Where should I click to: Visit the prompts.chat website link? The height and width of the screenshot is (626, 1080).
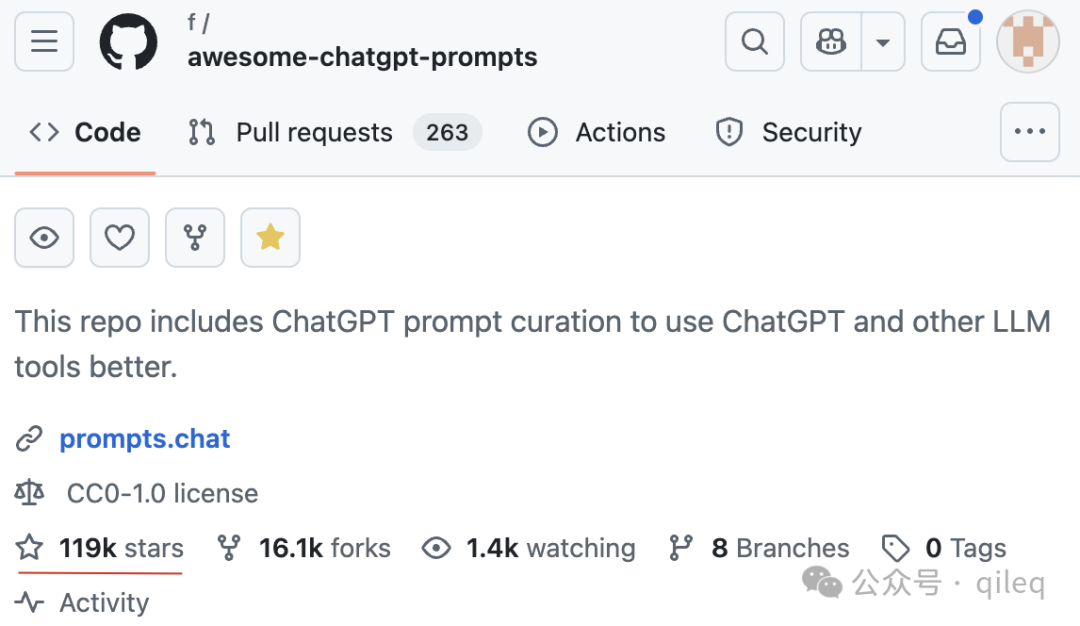(145, 439)
